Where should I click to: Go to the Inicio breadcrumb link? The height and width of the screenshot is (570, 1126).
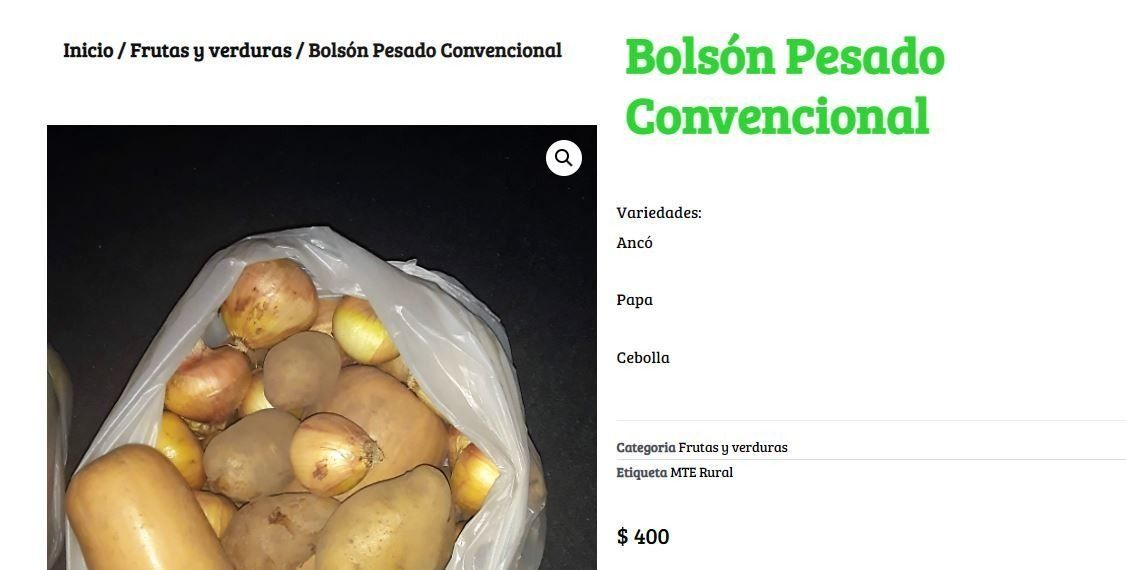click(x=88, y=50)
